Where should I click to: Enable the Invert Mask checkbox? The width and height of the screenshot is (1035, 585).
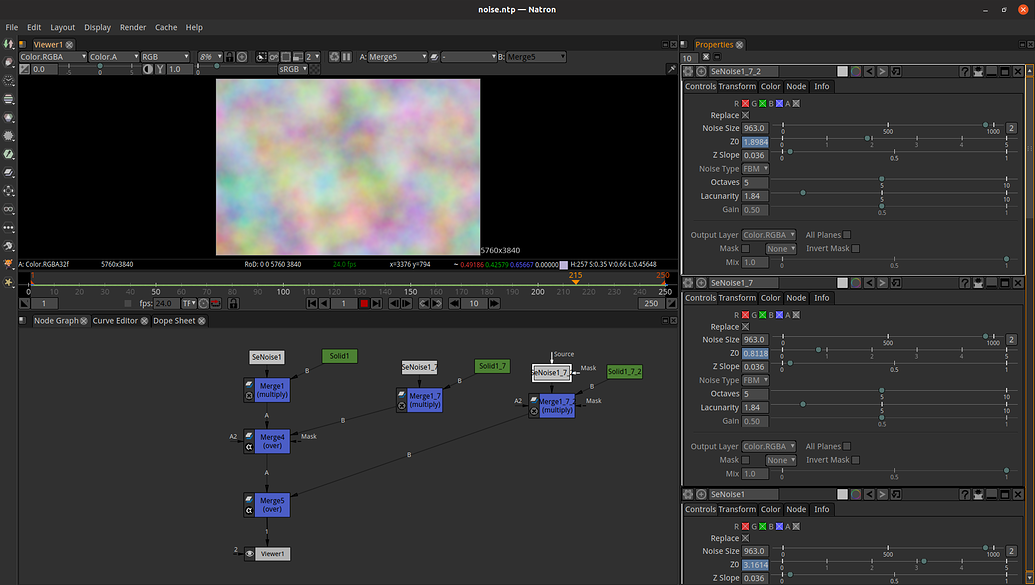click(x=855, y=248)
